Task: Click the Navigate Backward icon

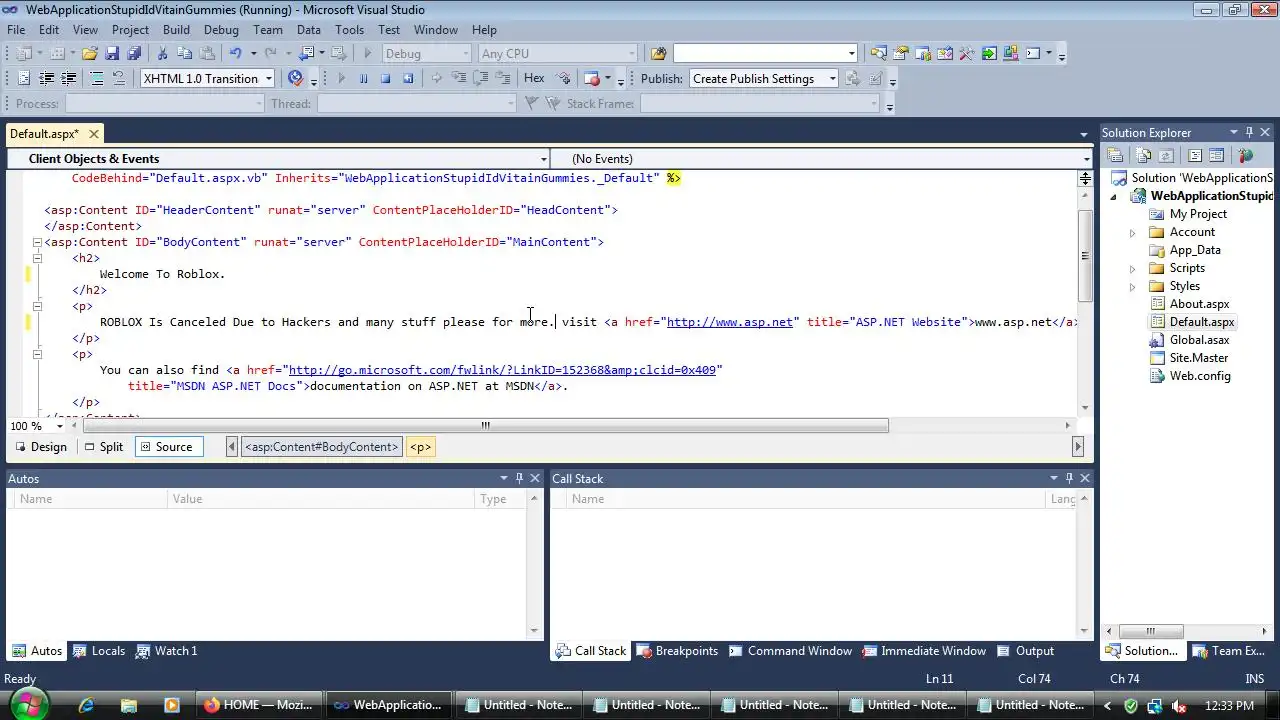Action: [305, 53]
